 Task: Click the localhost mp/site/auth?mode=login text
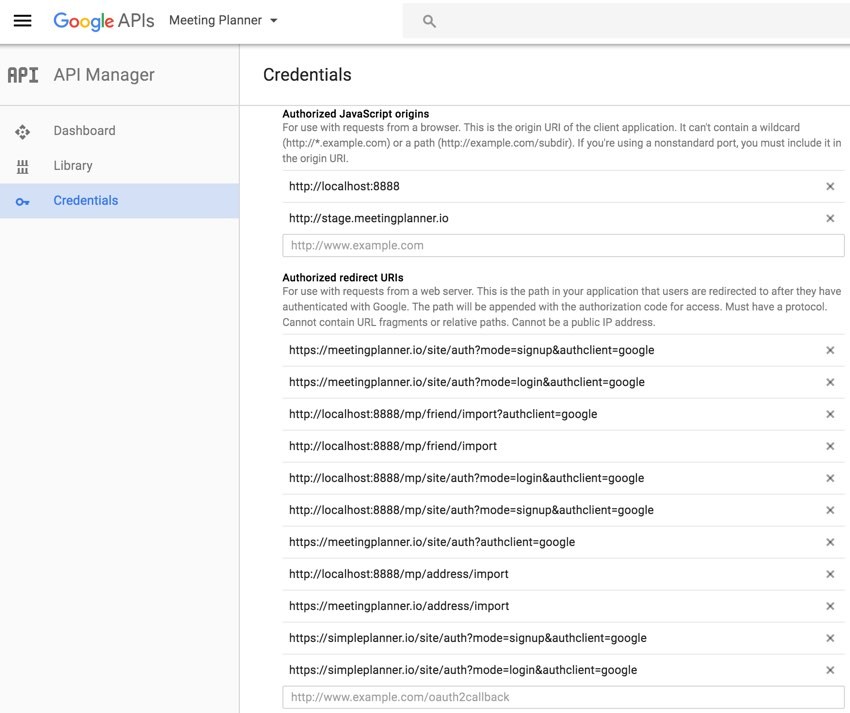(467, 478)
